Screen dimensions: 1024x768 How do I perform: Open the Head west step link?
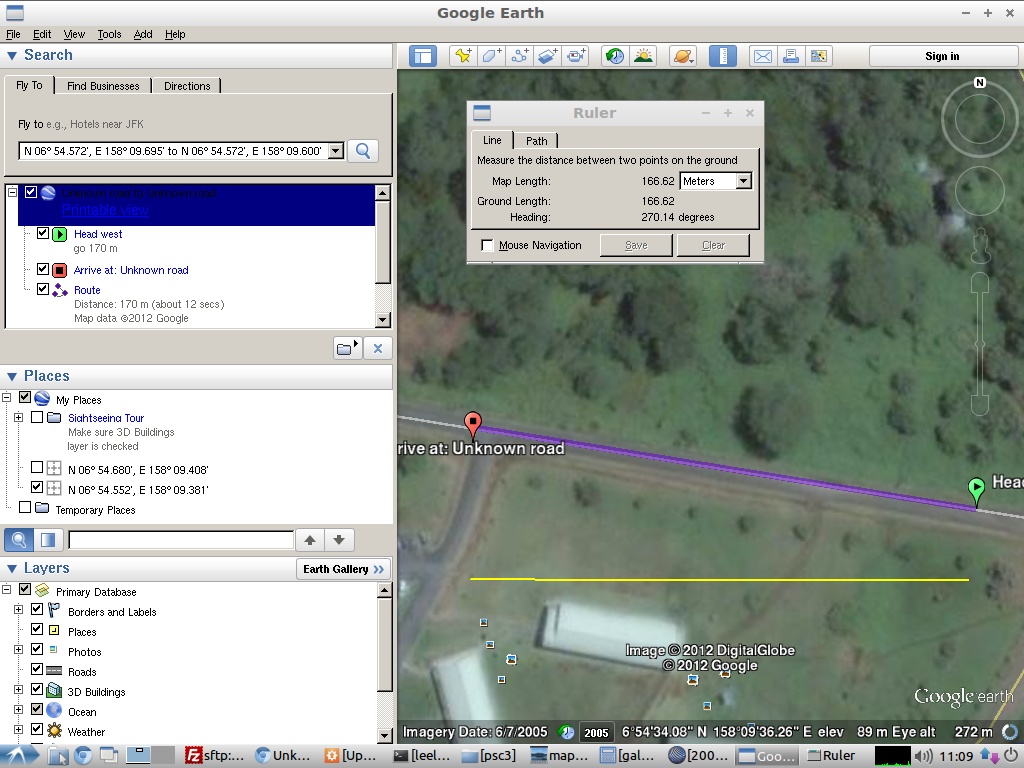(98, 234)
